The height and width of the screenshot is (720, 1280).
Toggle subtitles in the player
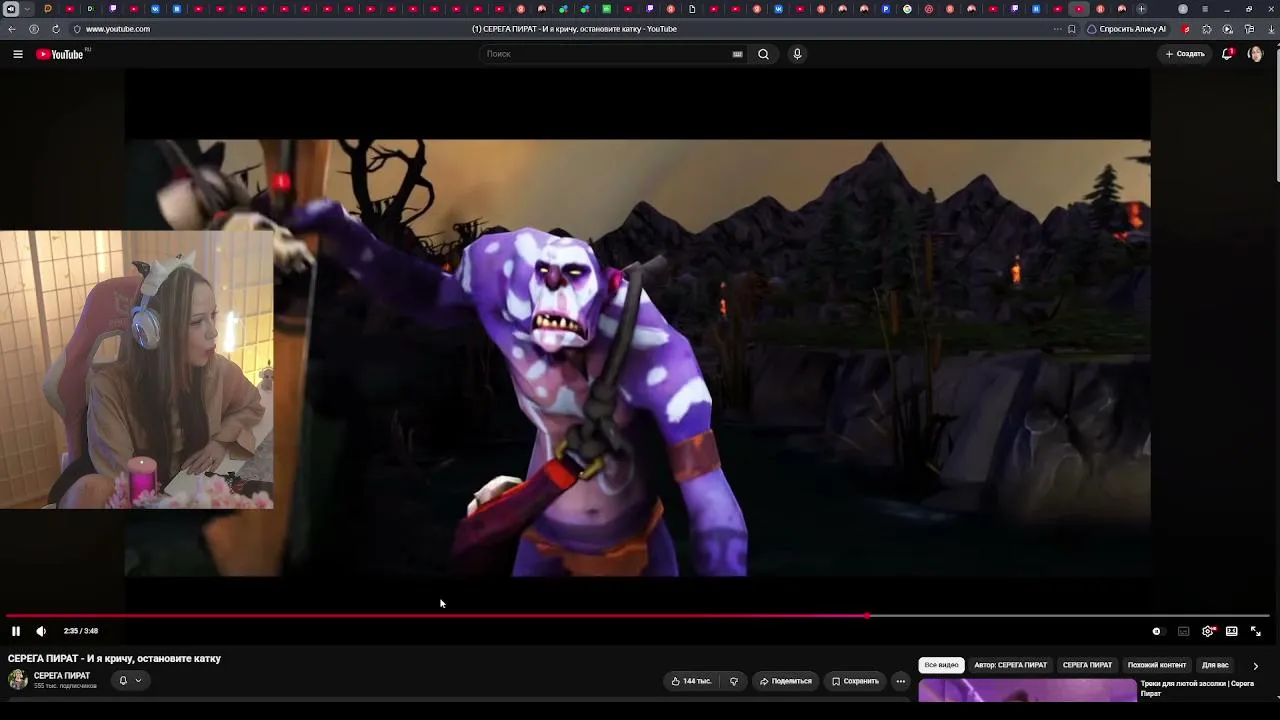point(1184,631)
